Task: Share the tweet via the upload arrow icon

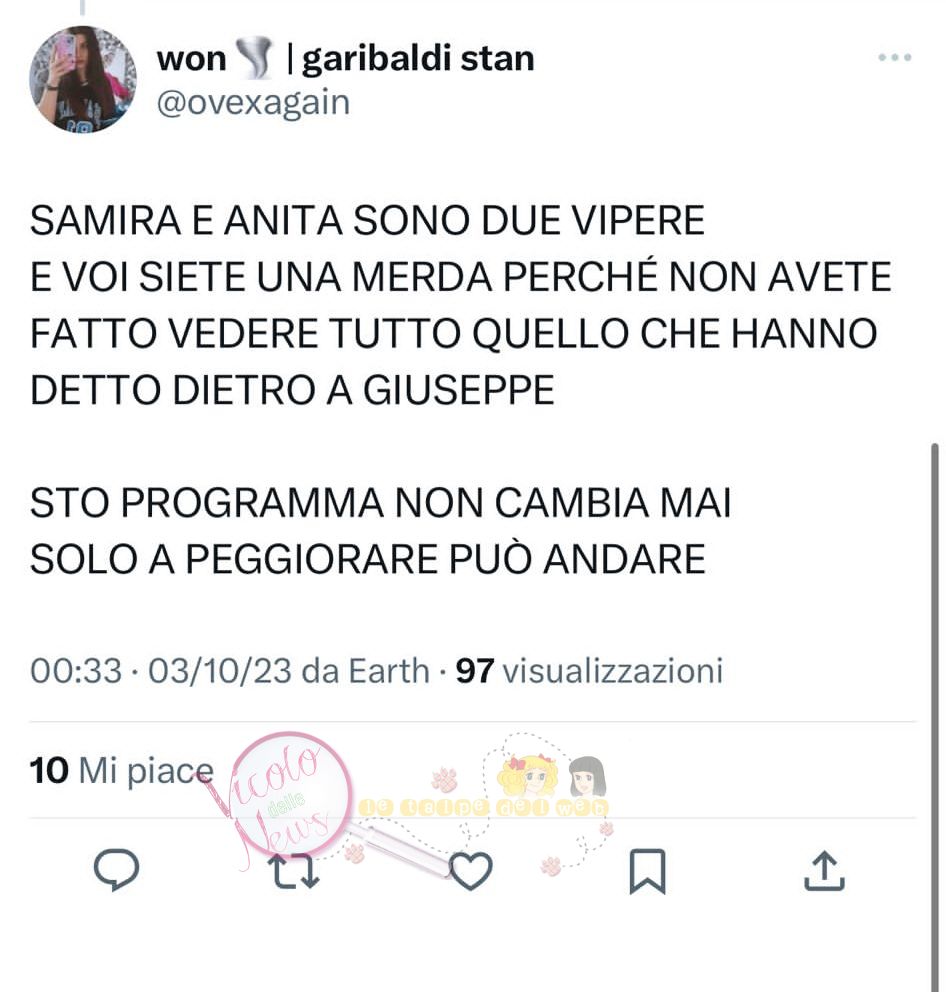Action: (x=825, y=871)
